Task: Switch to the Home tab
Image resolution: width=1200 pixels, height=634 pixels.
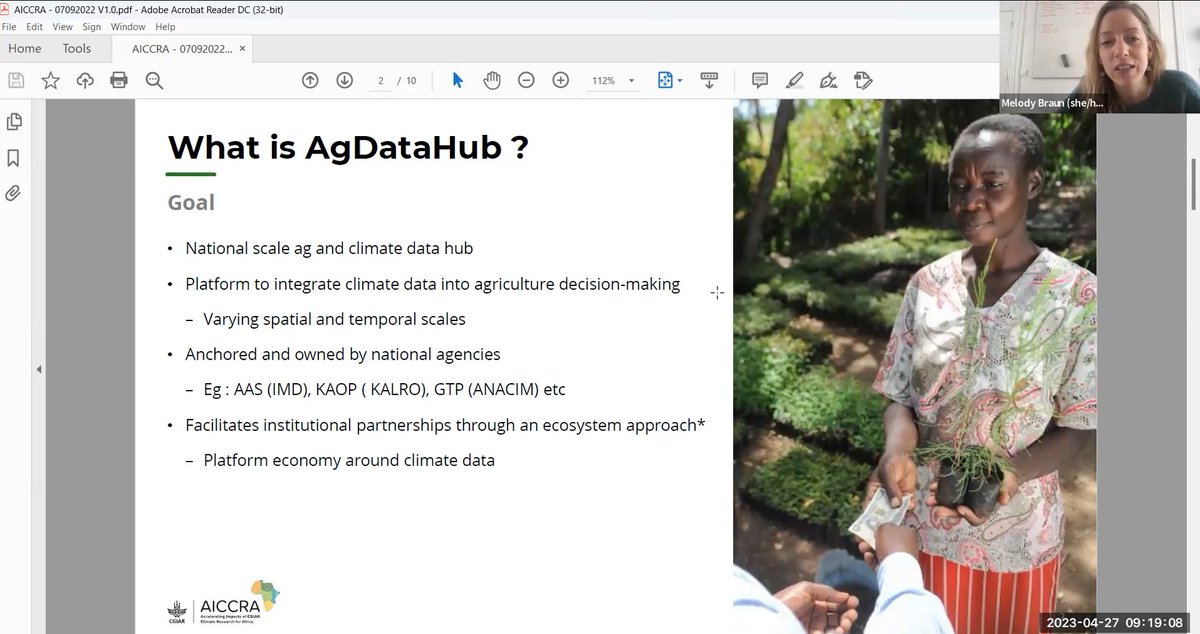Action: click(x=25, y=48)
